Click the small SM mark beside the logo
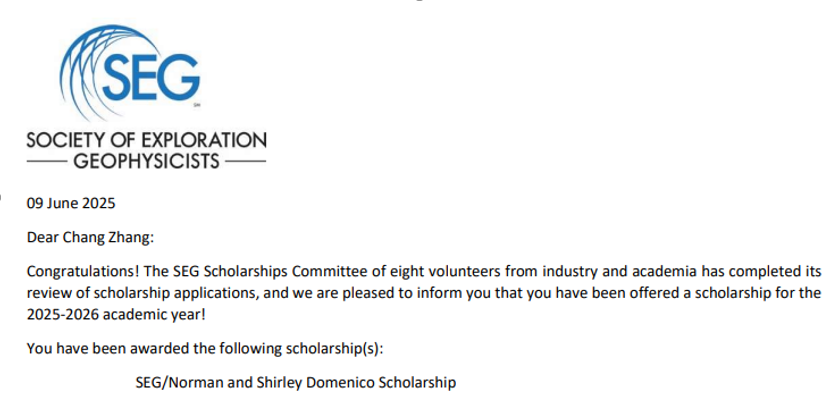834x395 pixels. (x=197, y=106)
